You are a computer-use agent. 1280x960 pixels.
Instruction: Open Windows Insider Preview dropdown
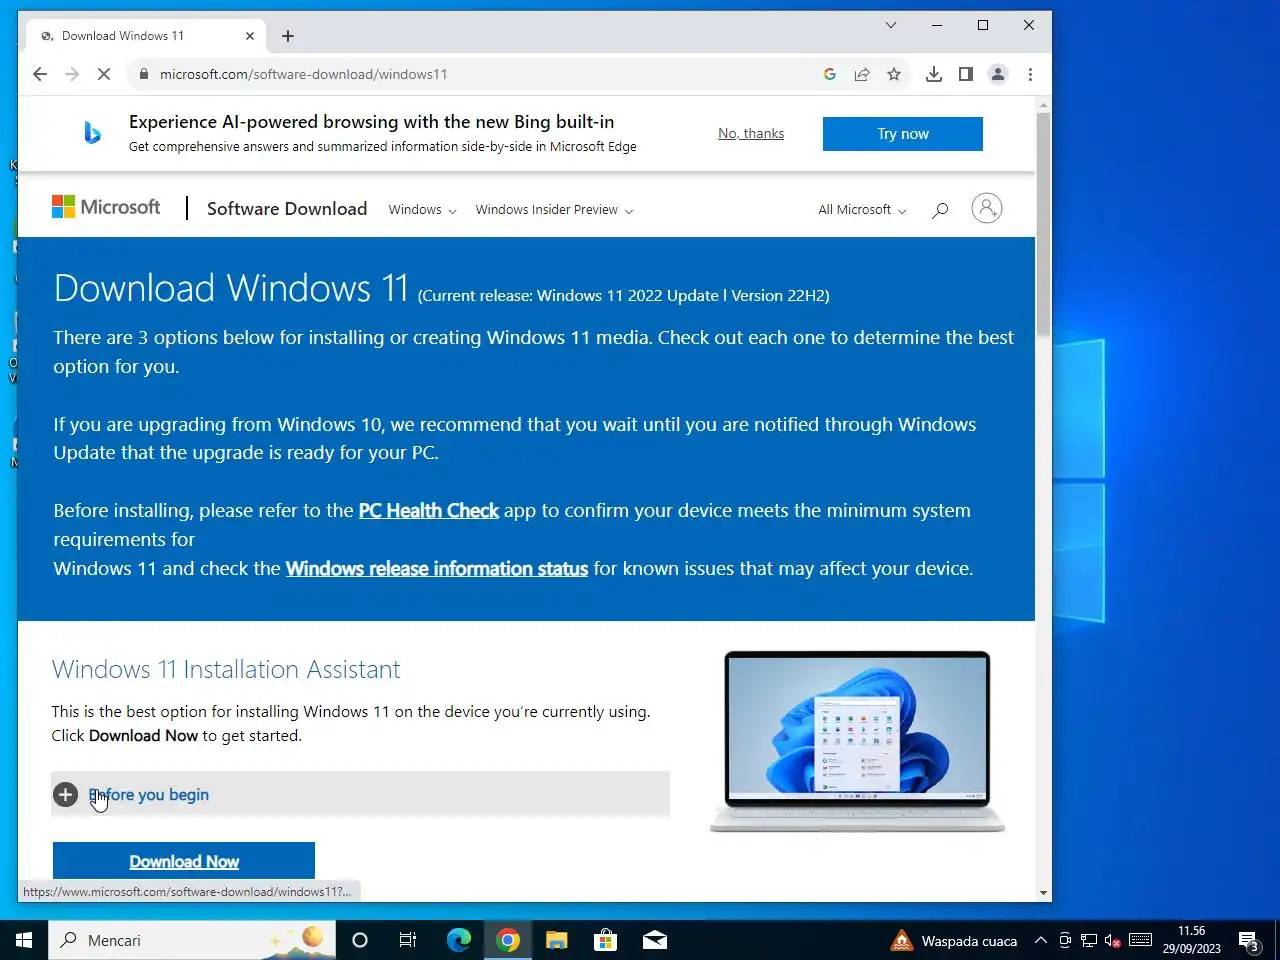(x=554, y=210)
